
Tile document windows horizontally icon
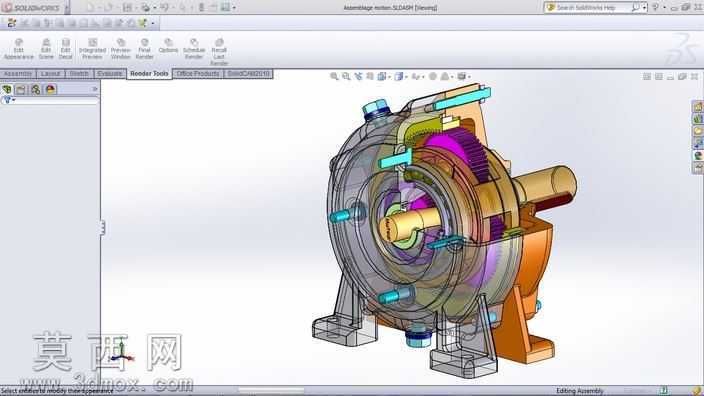point(647,76)
